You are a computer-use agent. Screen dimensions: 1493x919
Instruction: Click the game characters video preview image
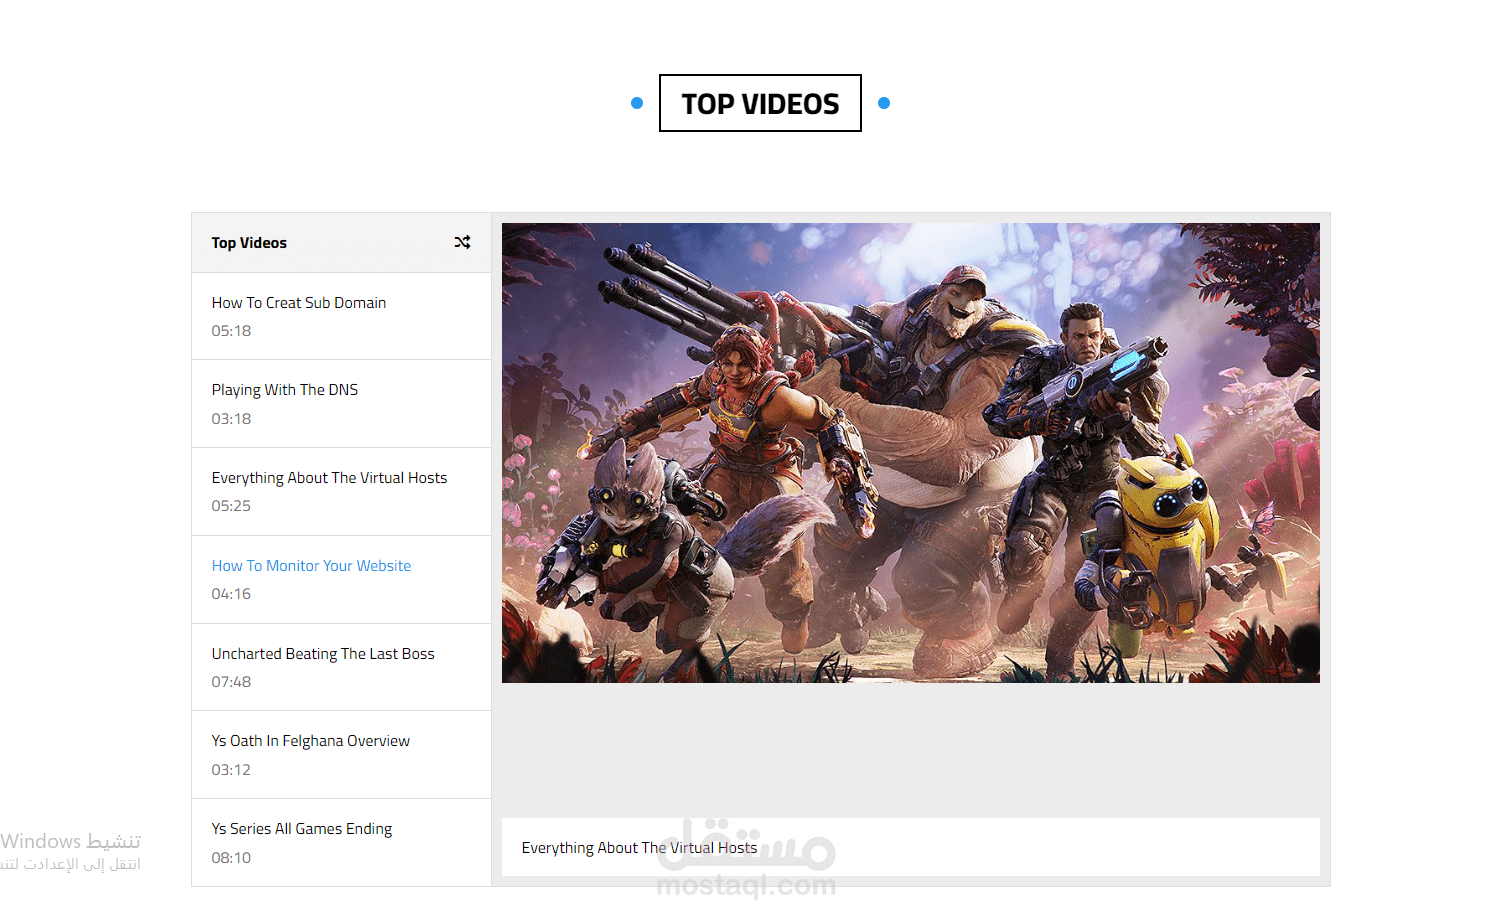click(x=910, y=452)
